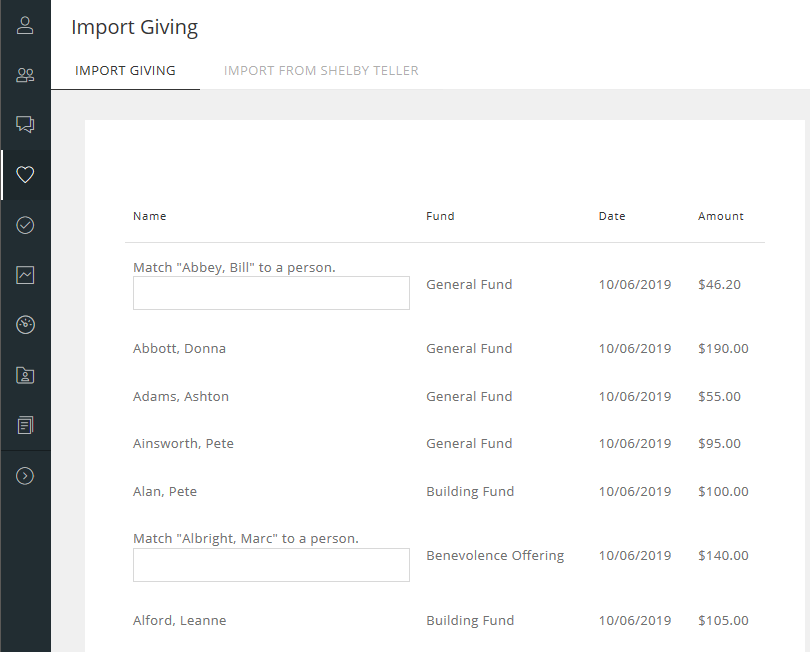Screen dimensions: 810x652
Task: Select the heart Giving icon
Action: (x=25, y=175)
